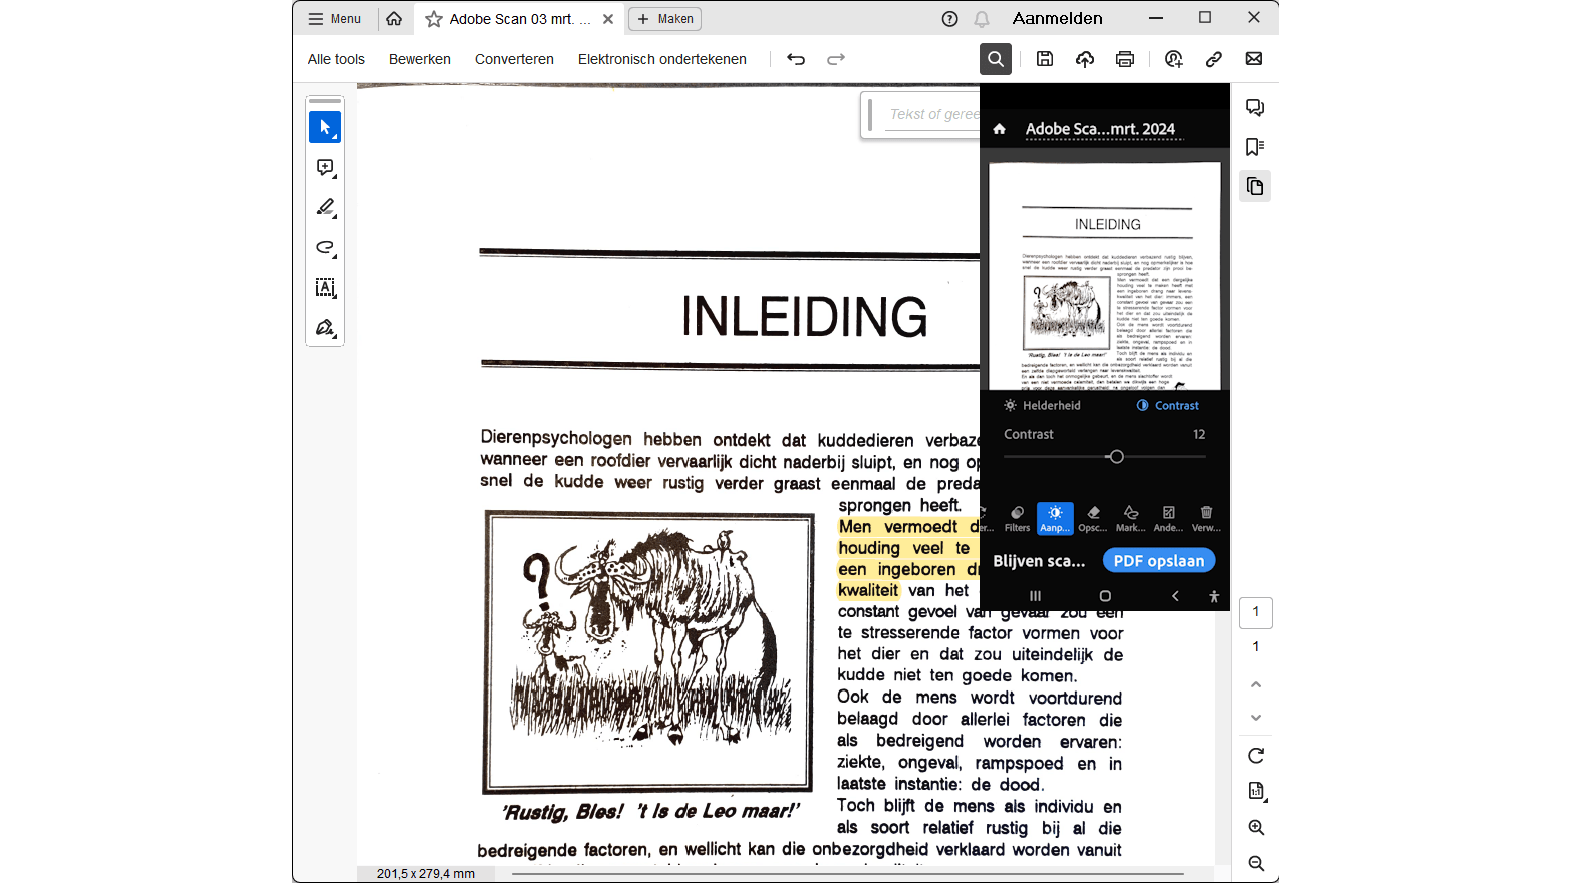Activate the text recognition box tool
Screen dimensions: 1570x883
pos(325,288)
